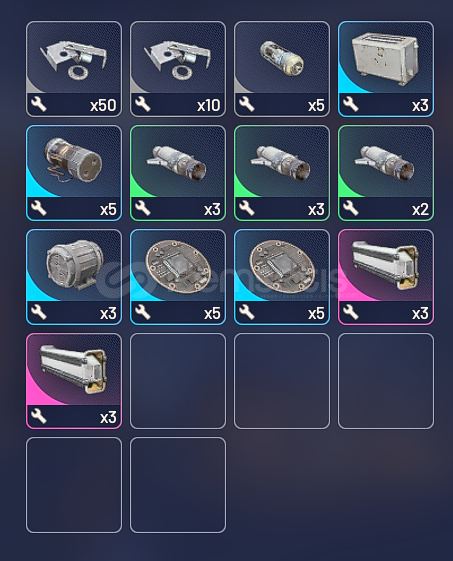Select the metal bracket stack marked x10
Image resolution: width=453 pixels, height=561 pixels.
[178, 69]
